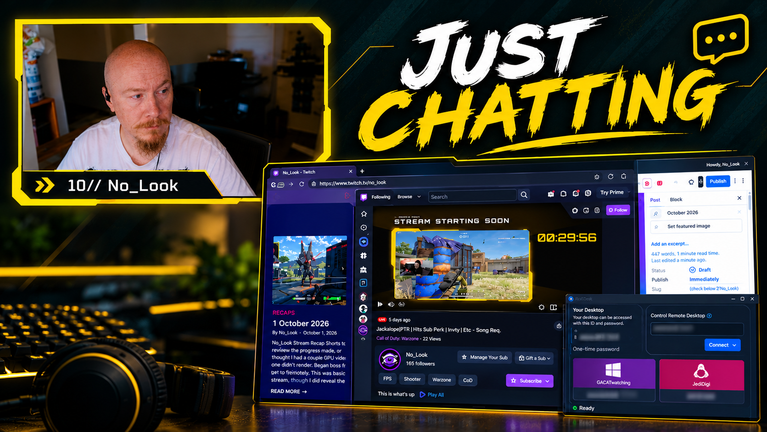Mute the Twitch player with the volume icon

(x=391, y=304)
